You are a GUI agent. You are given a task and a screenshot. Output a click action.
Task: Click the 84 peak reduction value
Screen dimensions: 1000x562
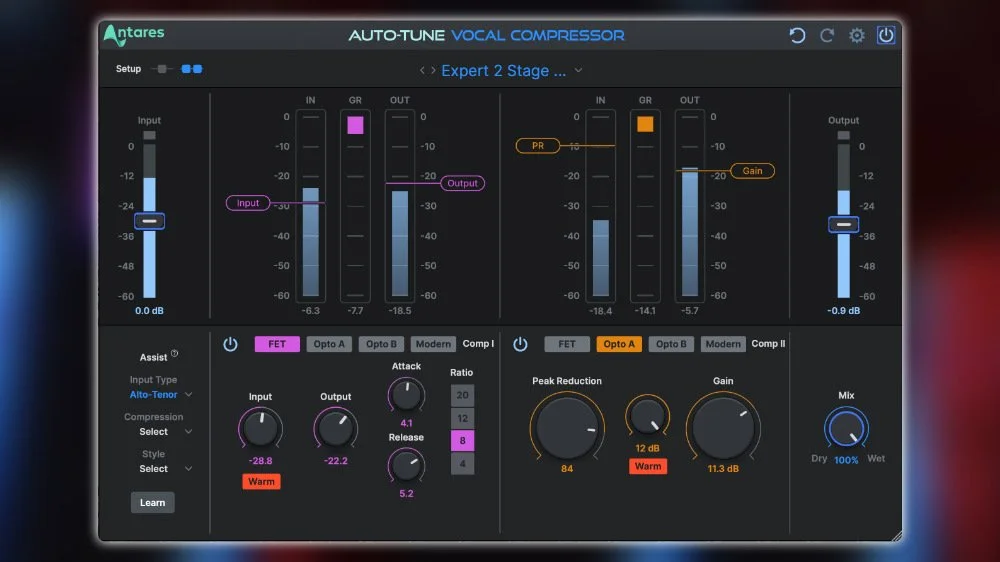coord(567,468)
